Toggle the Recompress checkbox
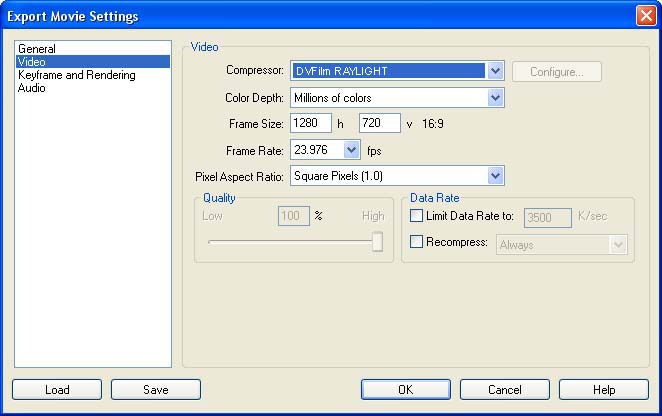Screen dimensions: 662x416 pos(416,242)
